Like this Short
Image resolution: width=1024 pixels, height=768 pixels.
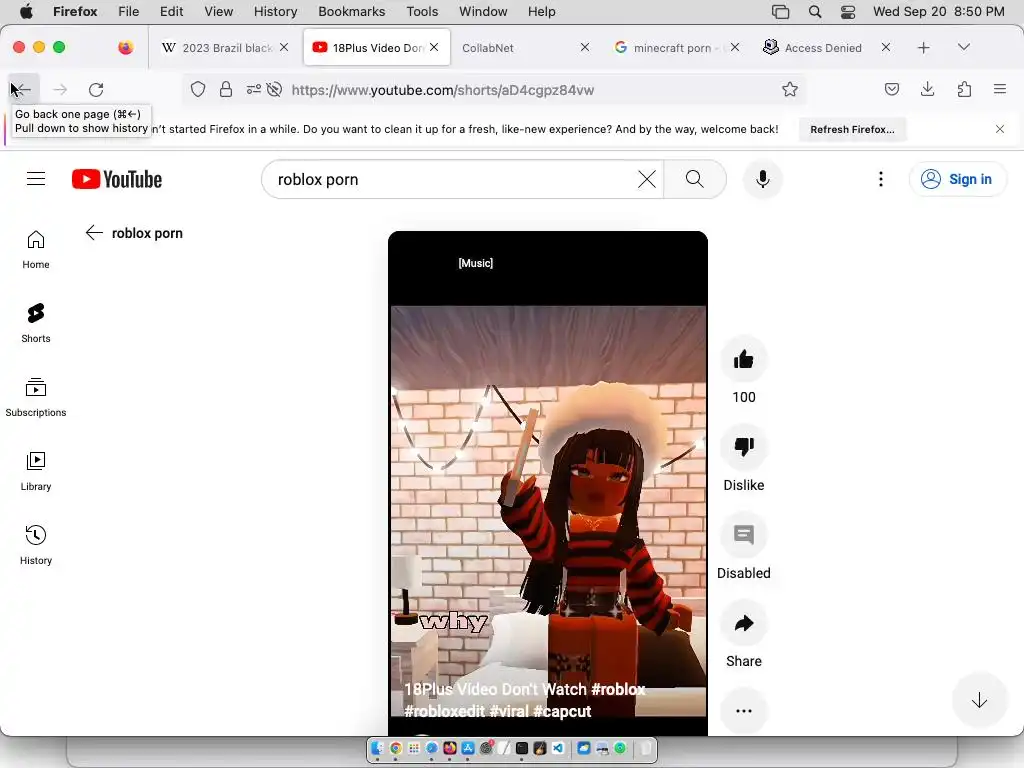tap(743, 359)
